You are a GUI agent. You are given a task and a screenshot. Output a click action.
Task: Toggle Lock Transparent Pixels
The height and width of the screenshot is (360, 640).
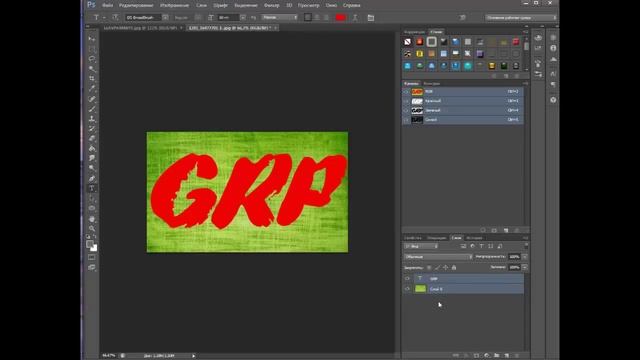pyautogui.click(x=429, y=268)
